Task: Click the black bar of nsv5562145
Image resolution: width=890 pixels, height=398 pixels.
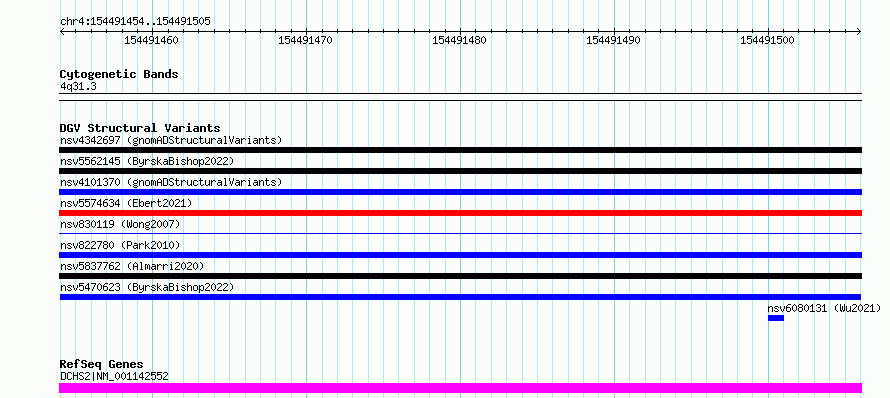Action: point(460,171)
